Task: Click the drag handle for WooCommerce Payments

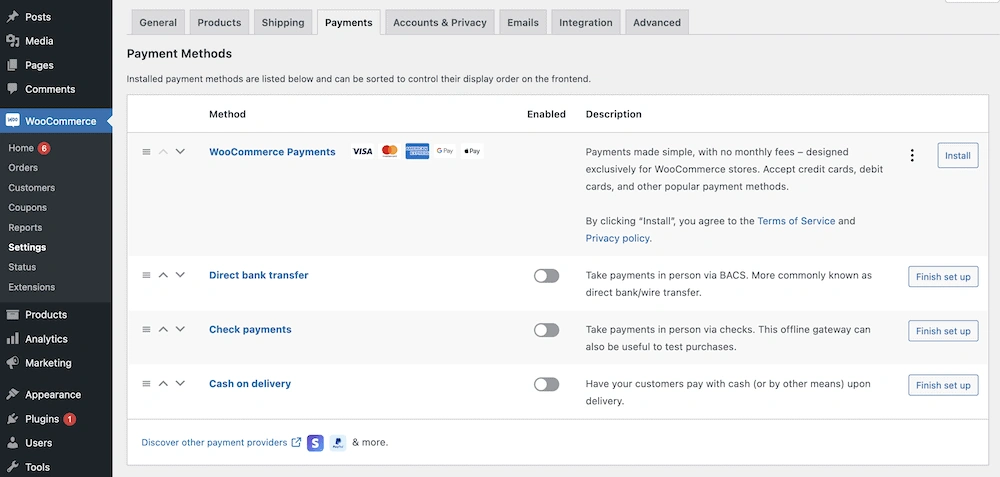Action: point(146,152)
